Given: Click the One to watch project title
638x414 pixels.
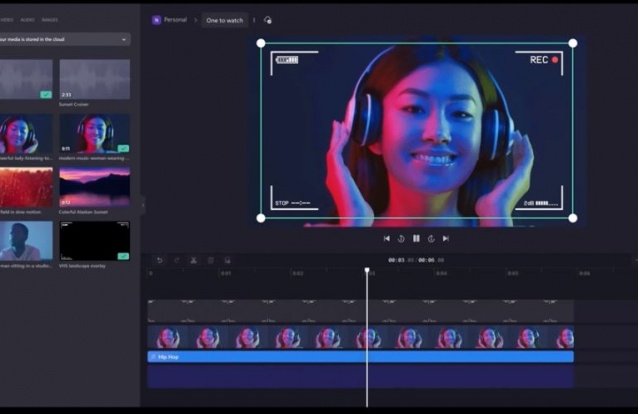Looking at the screenshot, I should [224, 20].
